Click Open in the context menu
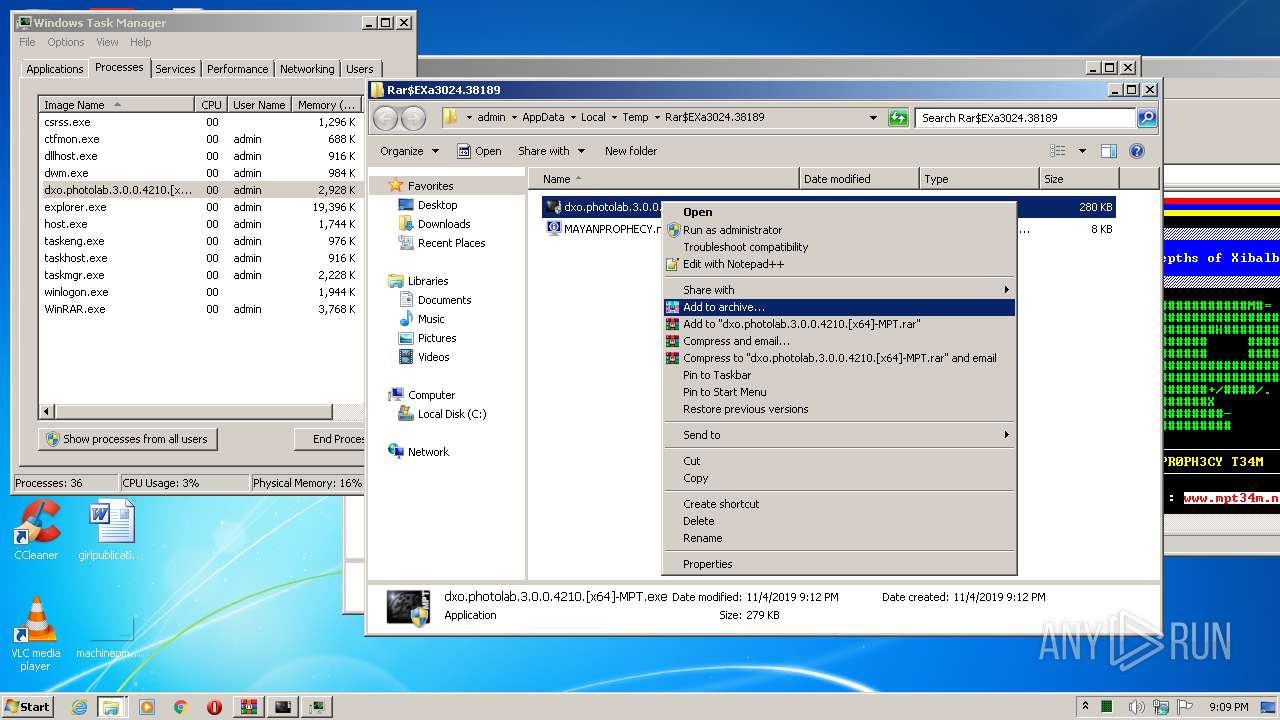 tap(839, 212)
